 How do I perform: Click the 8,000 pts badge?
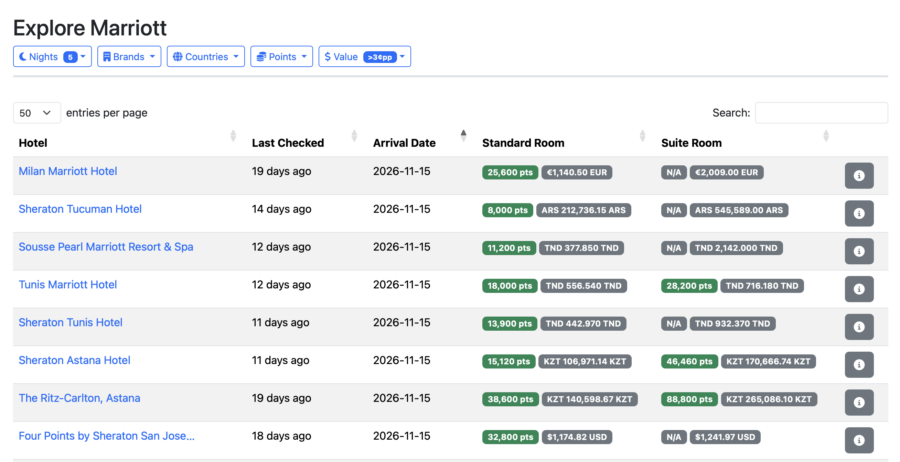507,210
